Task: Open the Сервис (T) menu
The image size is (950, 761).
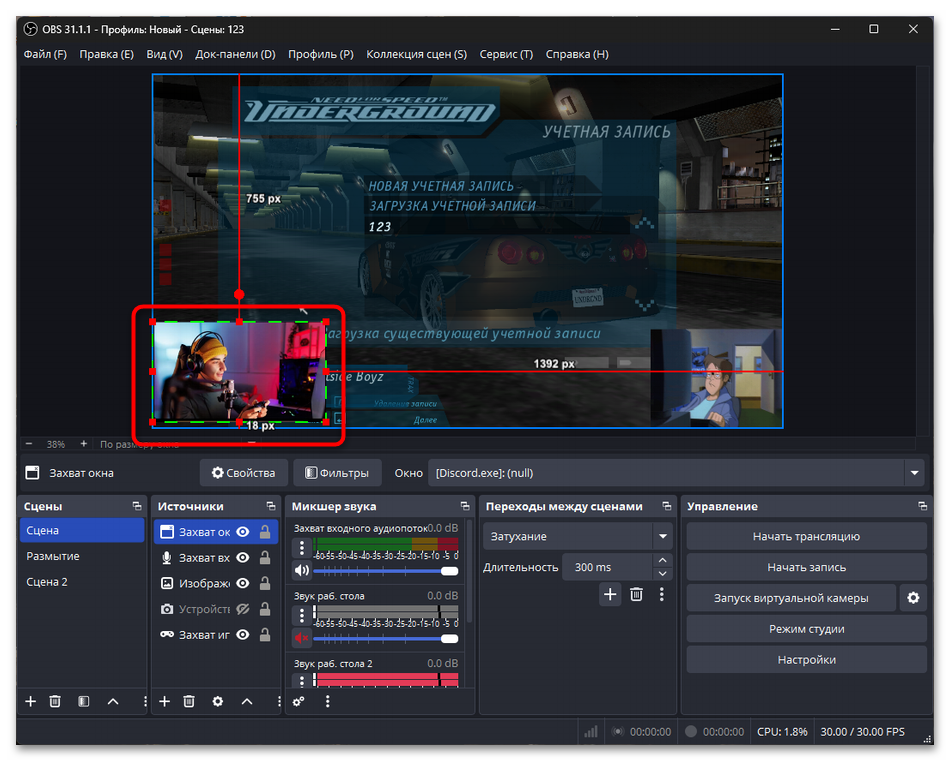Action: pos(506,54)
